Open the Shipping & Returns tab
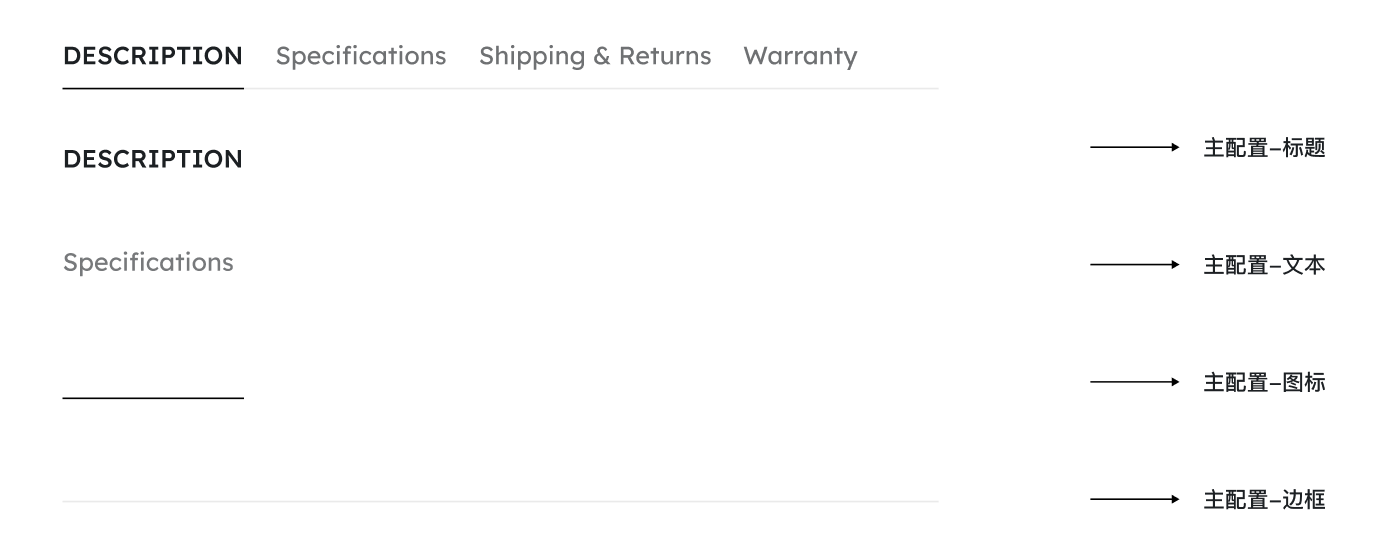This screenshot has height=554, width=1378. point(595,56)
